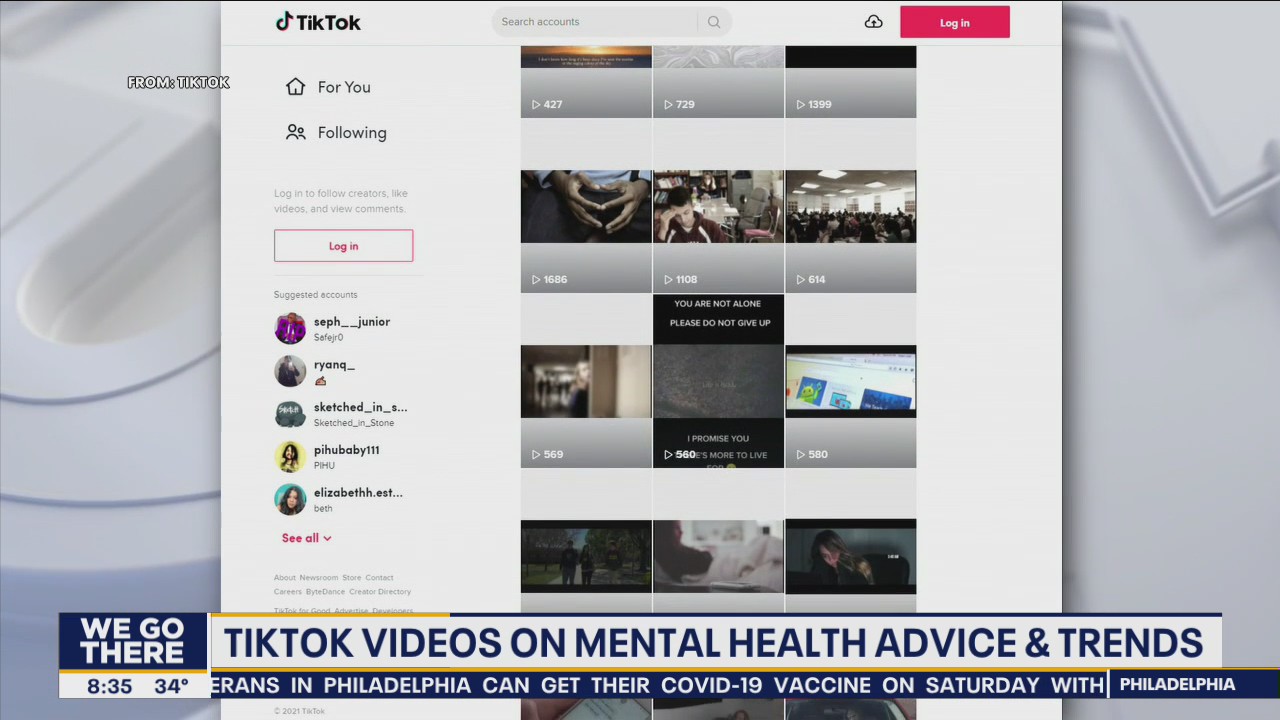Open the ByteDance footer link
This screenshot has height=720, width=1280.
(324, 591)
